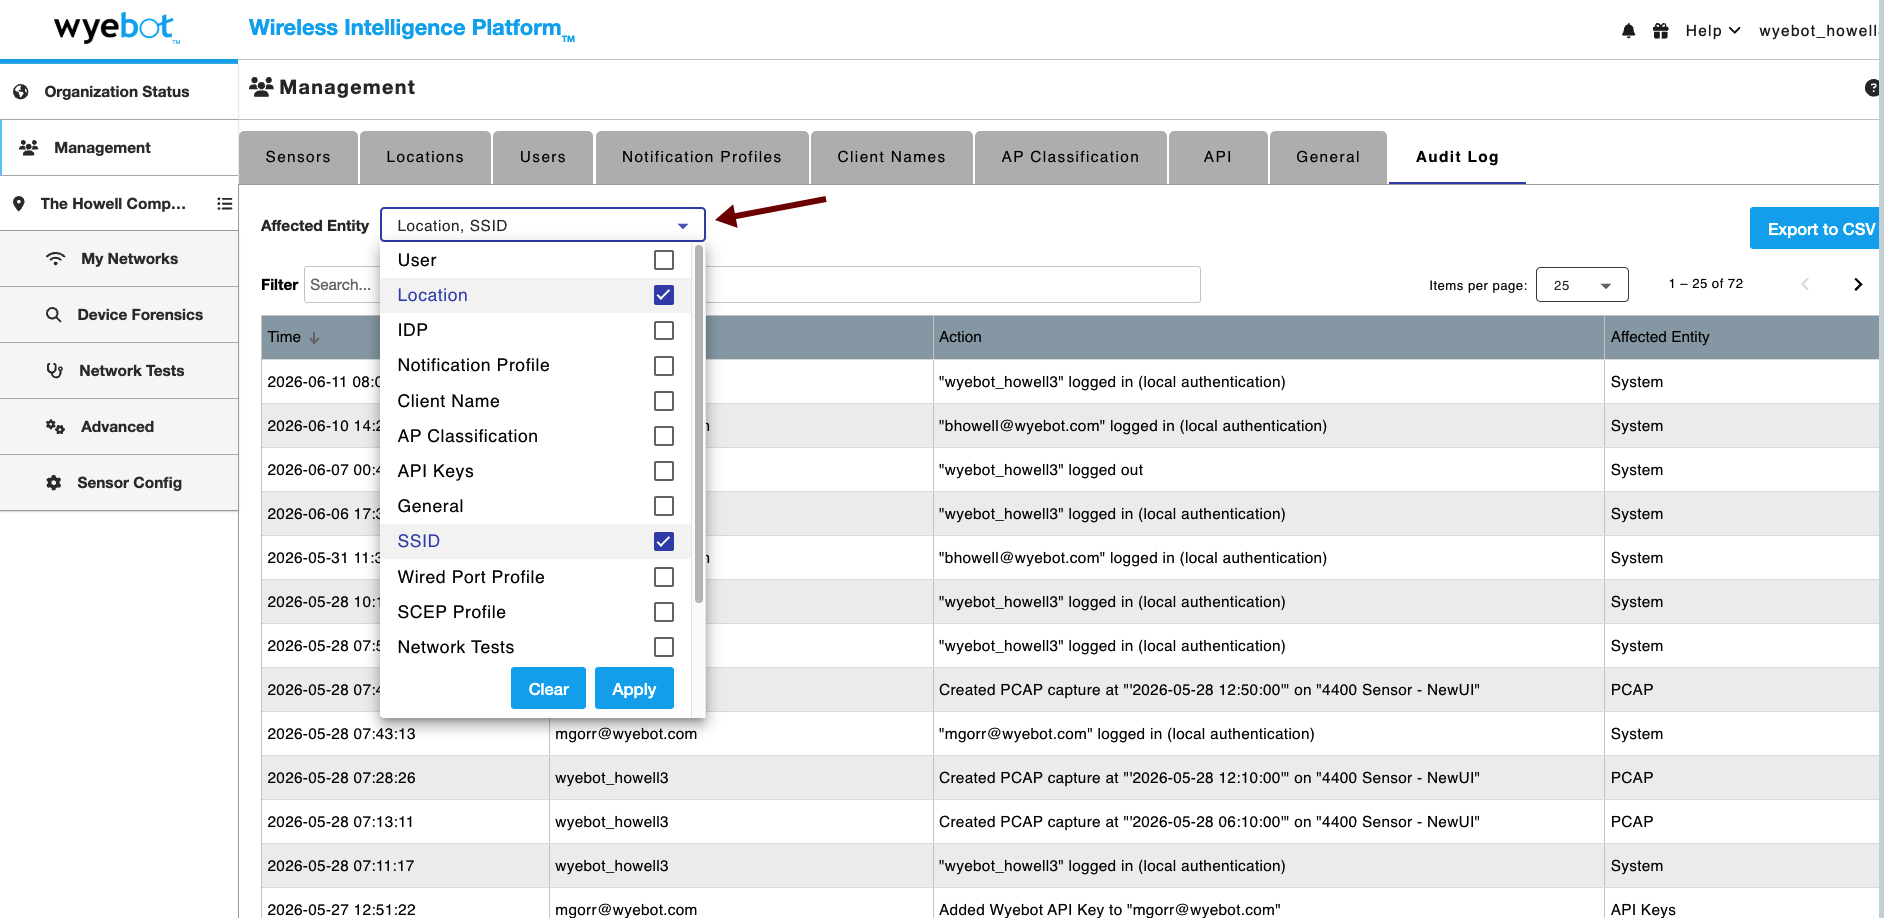The height and width of the screenshot is (918, 1884).
Task: Go to previous page of audit log
Action: pos(1805,284)
